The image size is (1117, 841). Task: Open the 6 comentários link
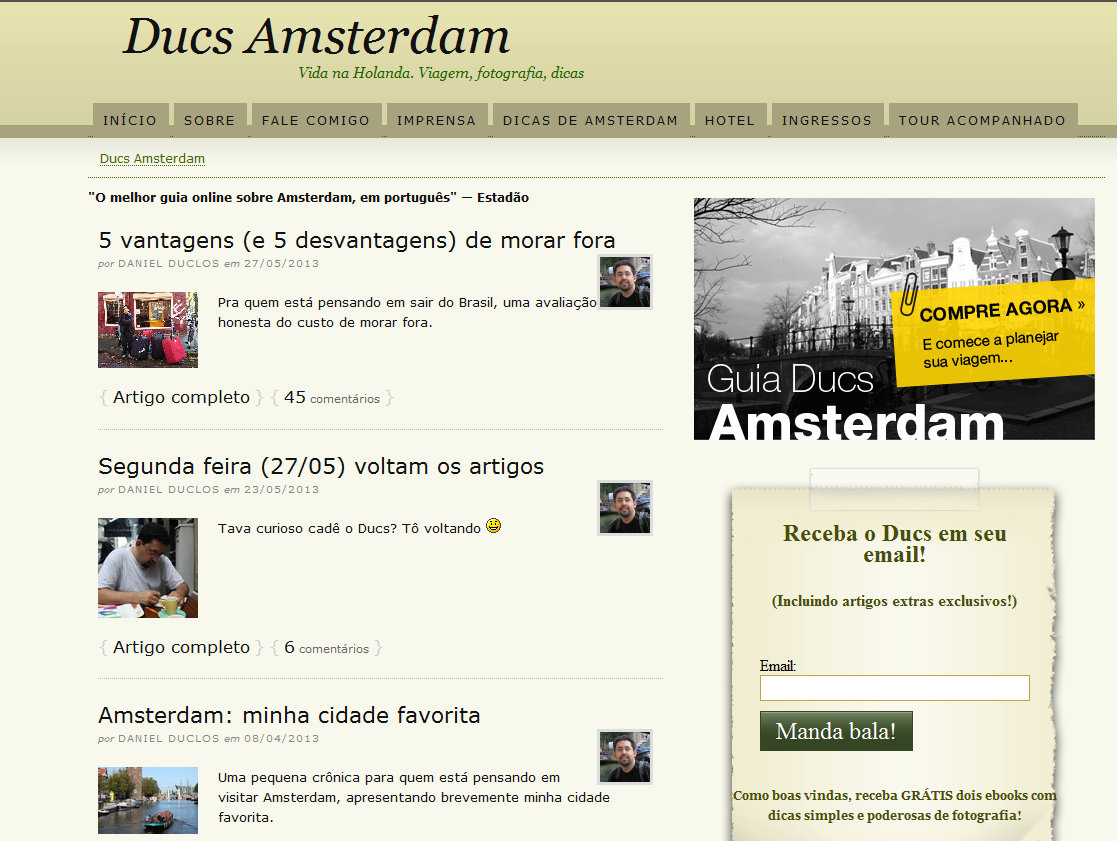tap(326, 648)
